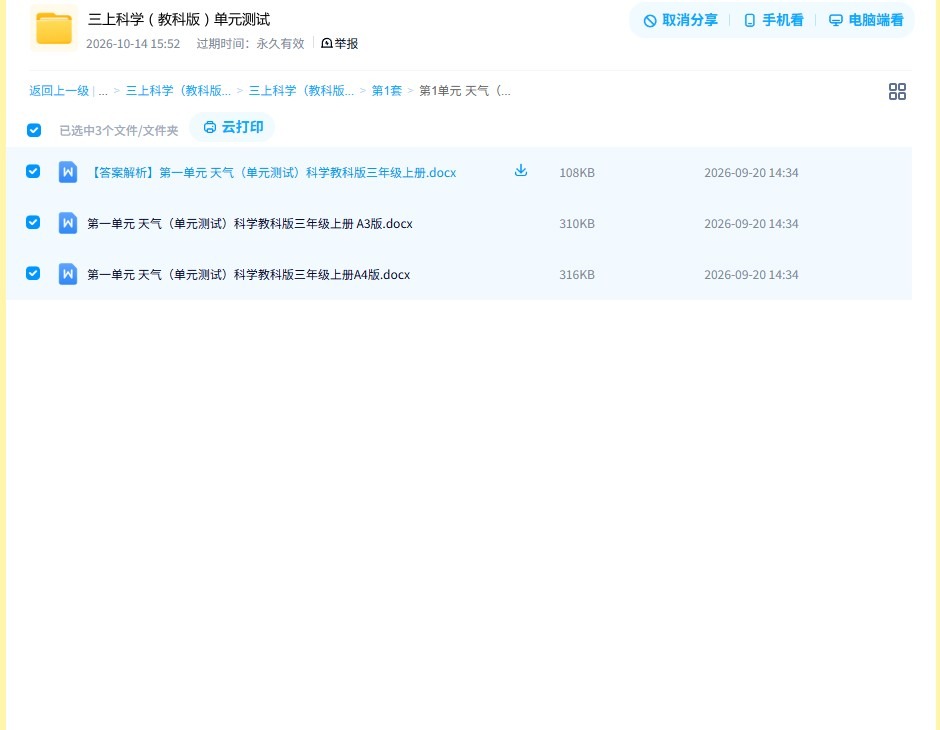Open 电脑端看 desktop viewing option
The width and height of the screenshot is (940, 730).
point(866,20)
